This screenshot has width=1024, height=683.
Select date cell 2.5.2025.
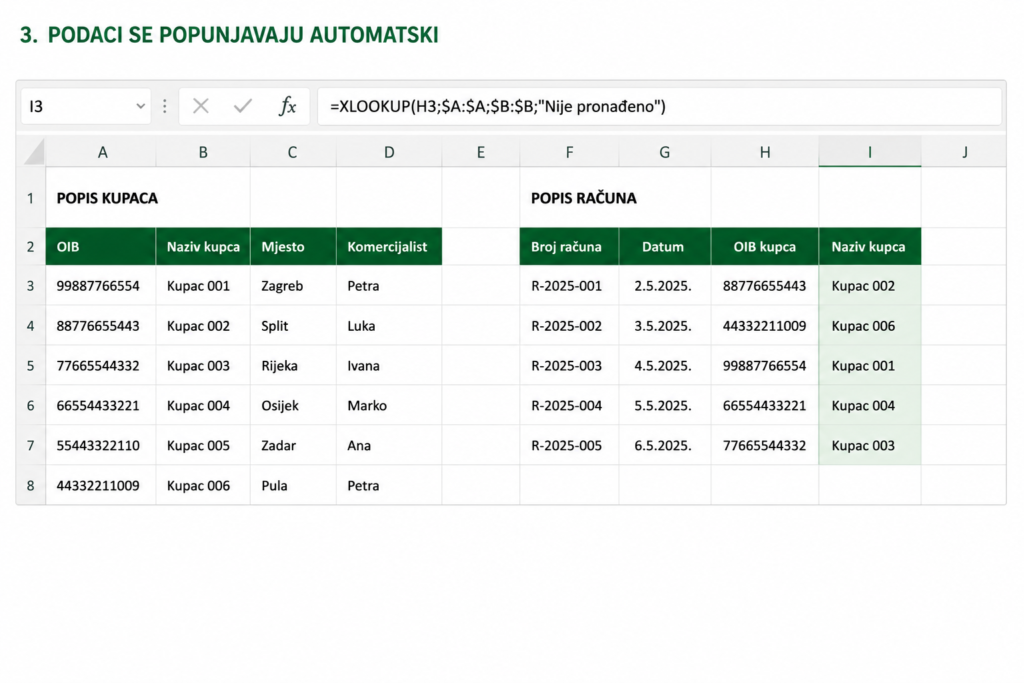coord(665,285)
